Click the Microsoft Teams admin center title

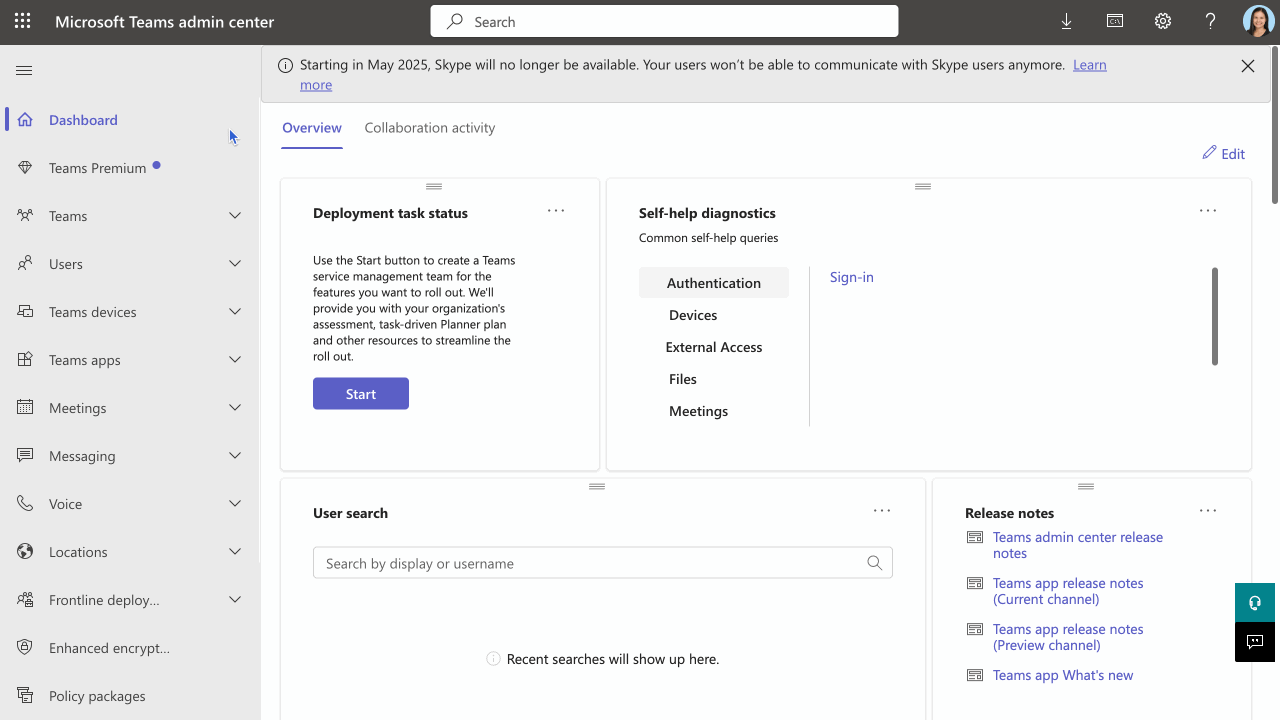pyautogui.click(x=164, y=22)
